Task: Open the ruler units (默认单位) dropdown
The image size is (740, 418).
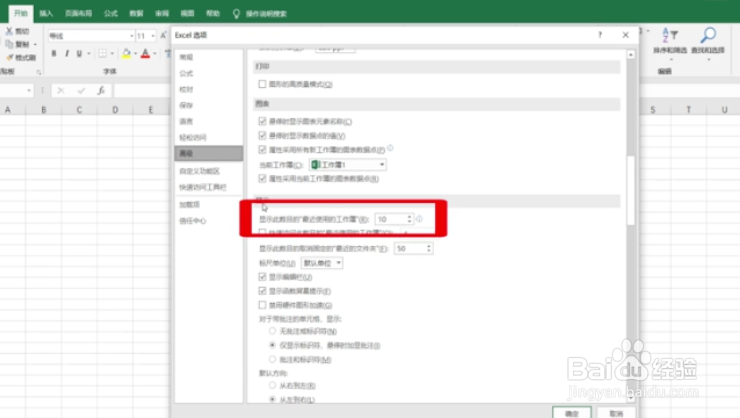Action: (x=322, y=263)
